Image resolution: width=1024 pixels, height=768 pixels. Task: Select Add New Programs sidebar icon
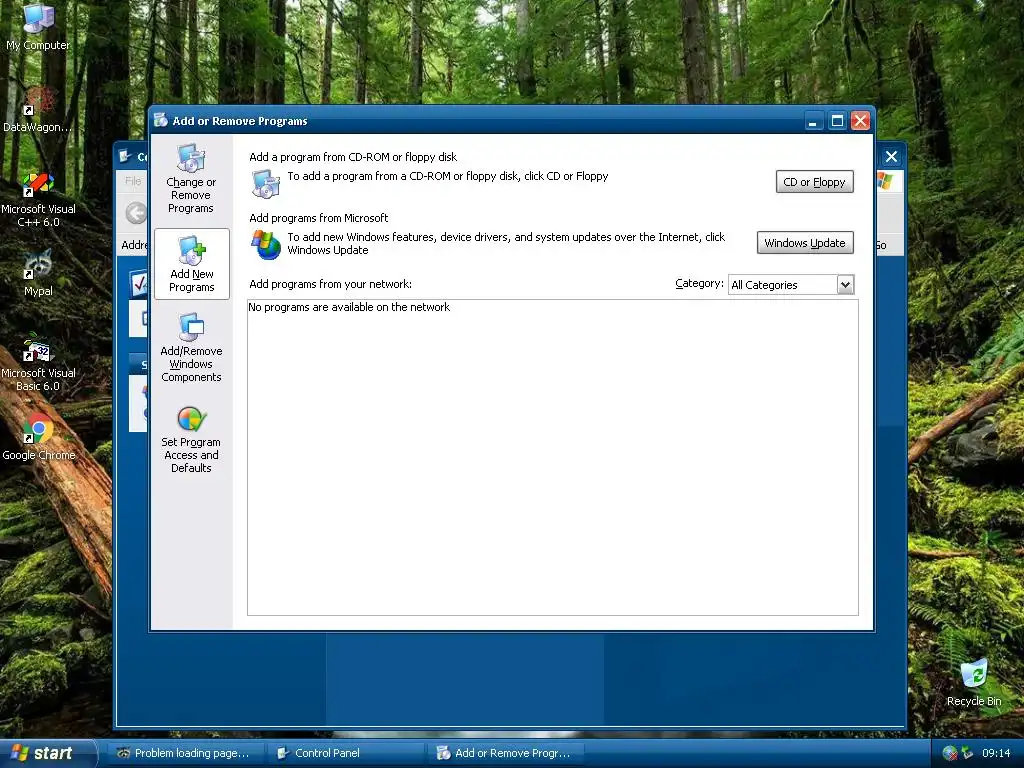click(x=191, y=264)
